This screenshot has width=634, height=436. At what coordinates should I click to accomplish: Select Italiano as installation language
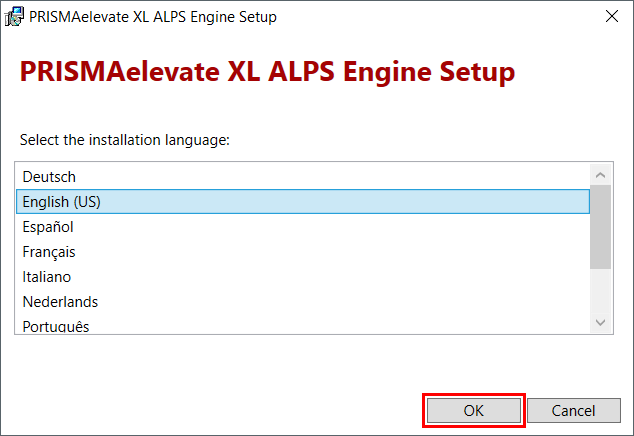pos(302,277)
